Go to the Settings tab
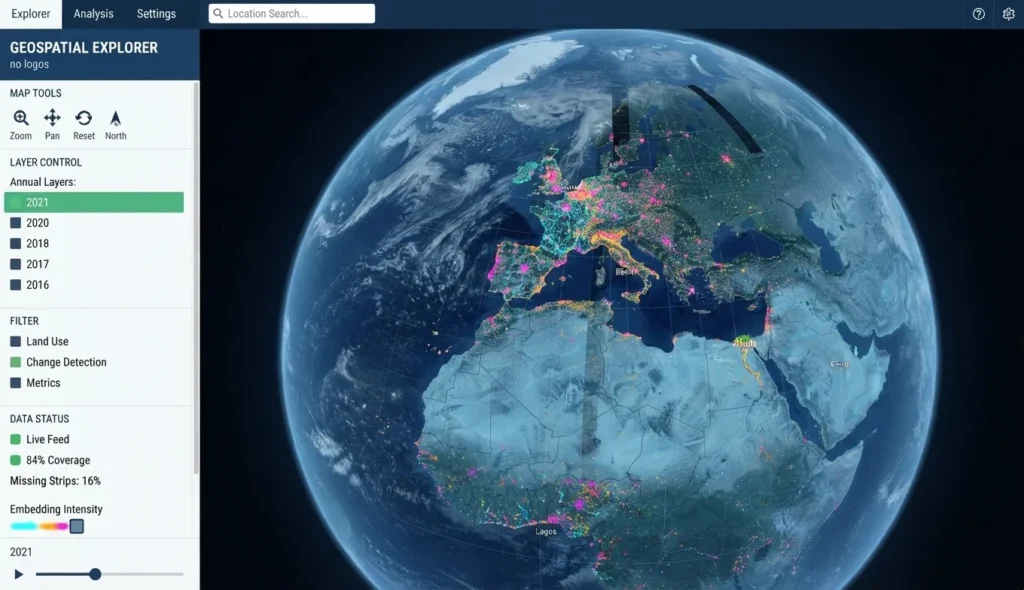This screenshot has height=590, width=1024. click(156, 14)
